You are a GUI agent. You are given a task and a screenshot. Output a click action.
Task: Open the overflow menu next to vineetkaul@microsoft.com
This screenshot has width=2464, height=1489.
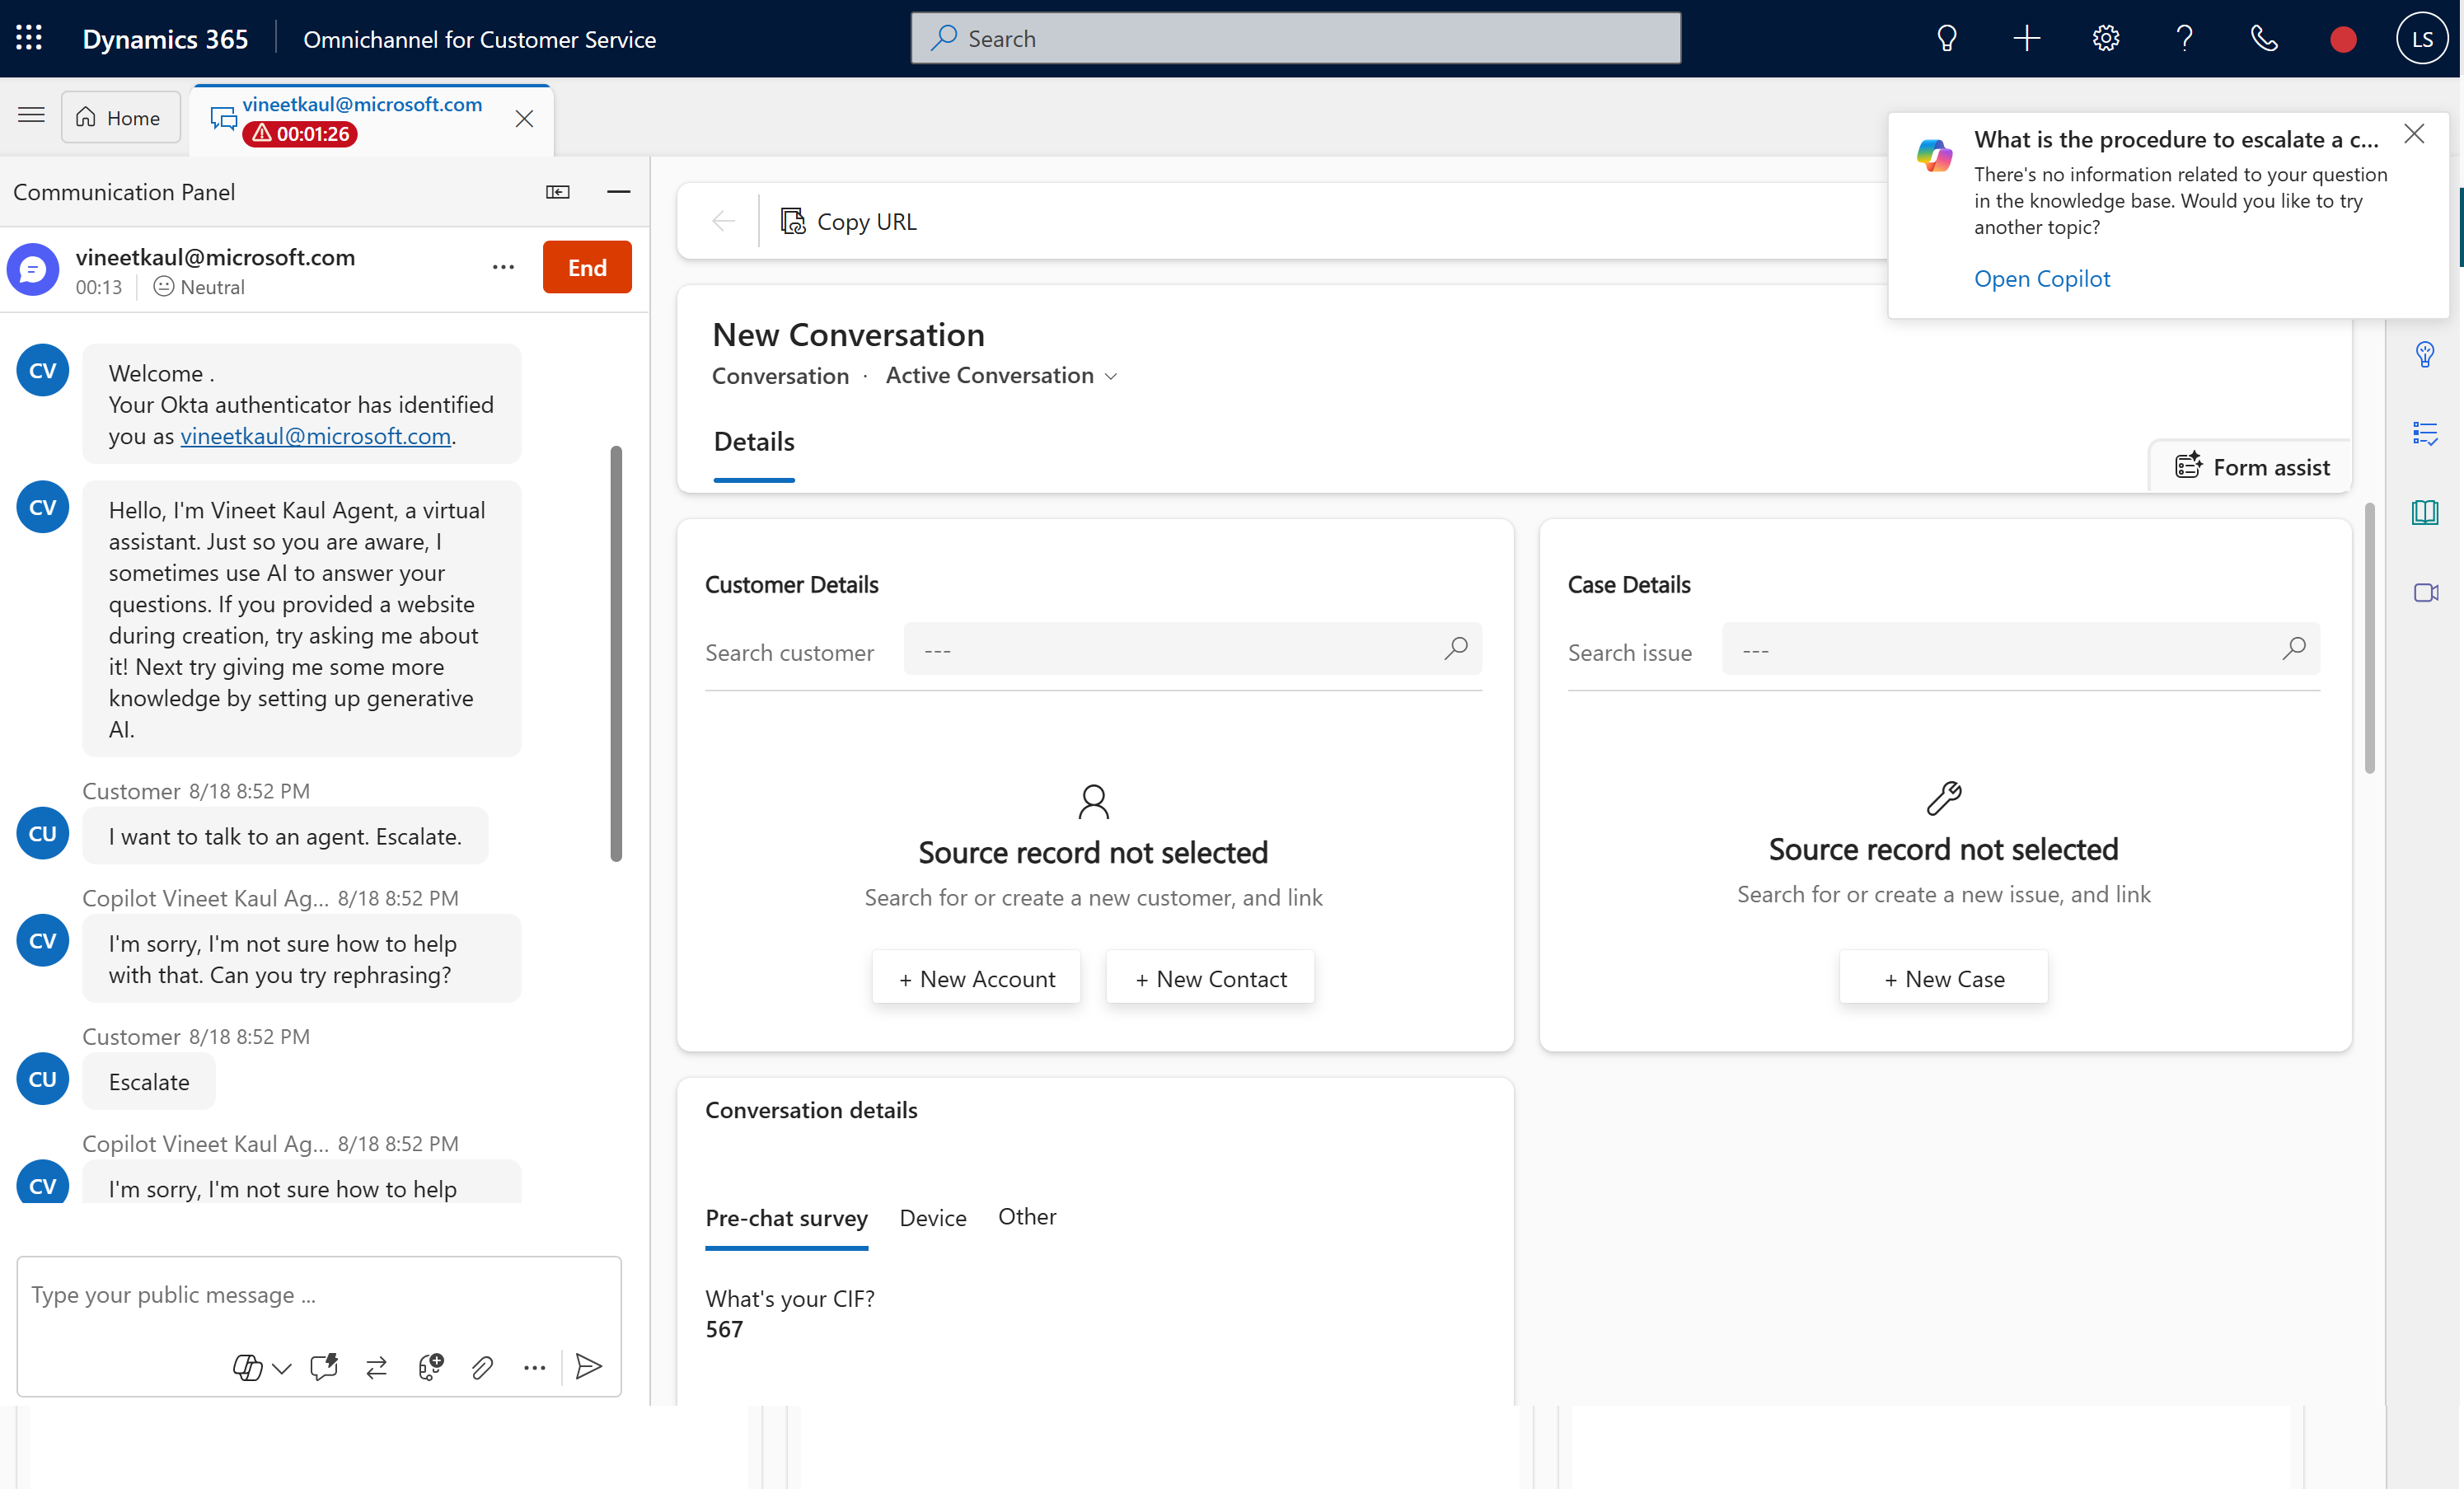coord(504,267)
